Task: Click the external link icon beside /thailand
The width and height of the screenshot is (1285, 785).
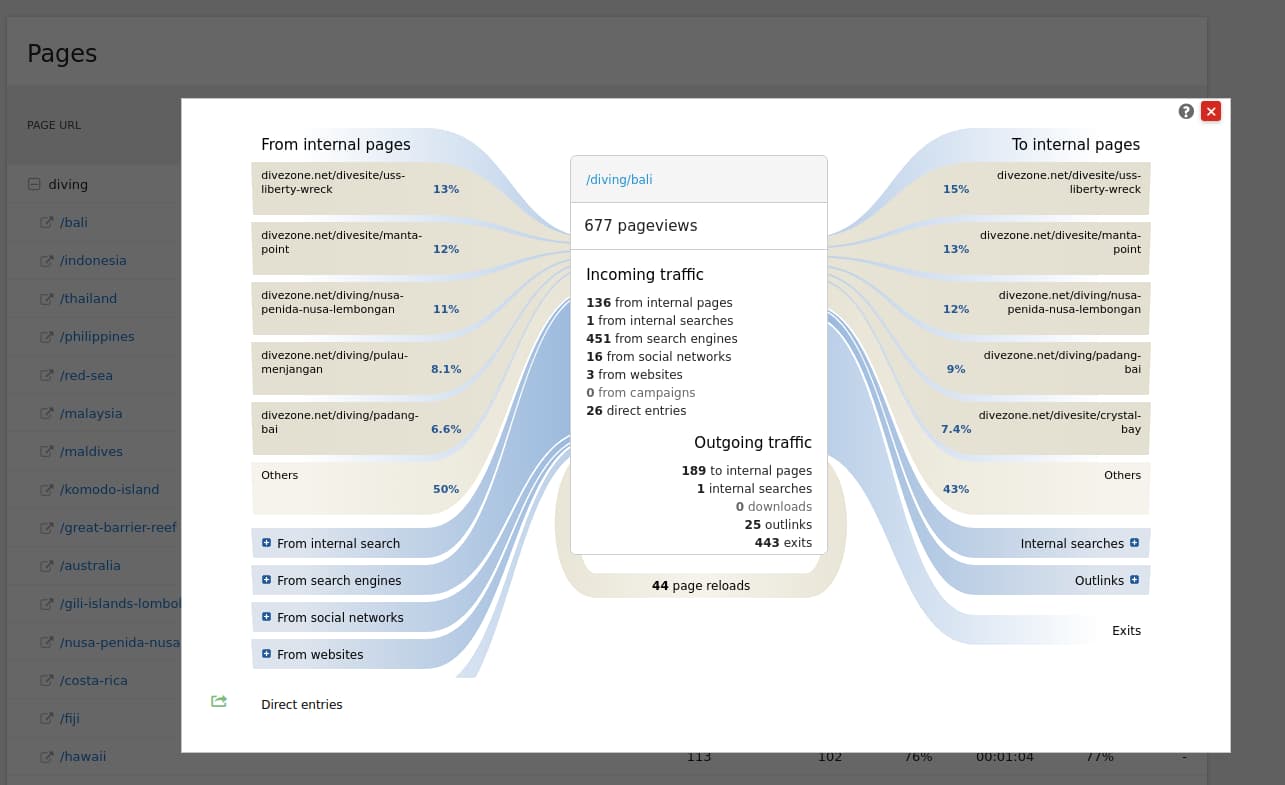Action: 46,298
